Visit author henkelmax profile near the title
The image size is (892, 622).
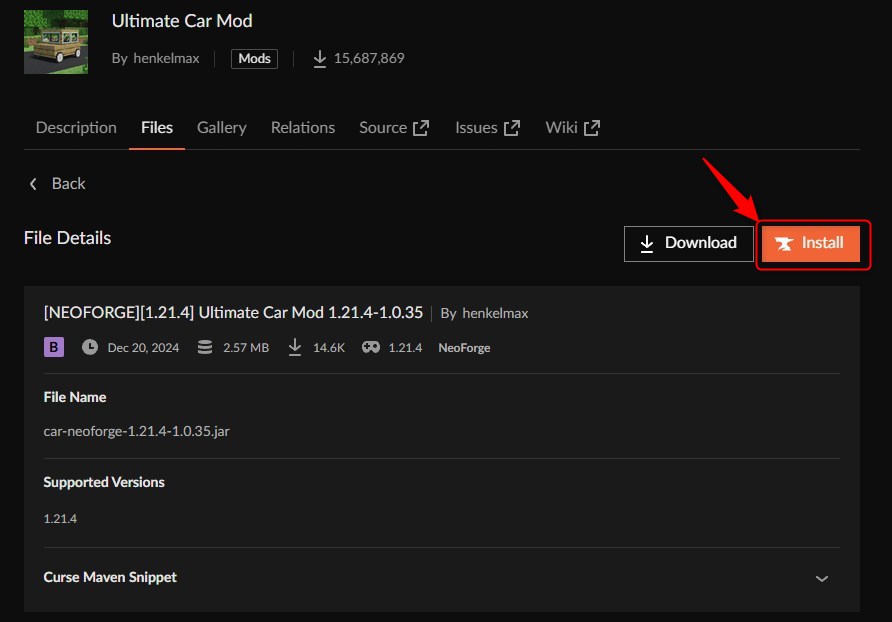point(166,58)
